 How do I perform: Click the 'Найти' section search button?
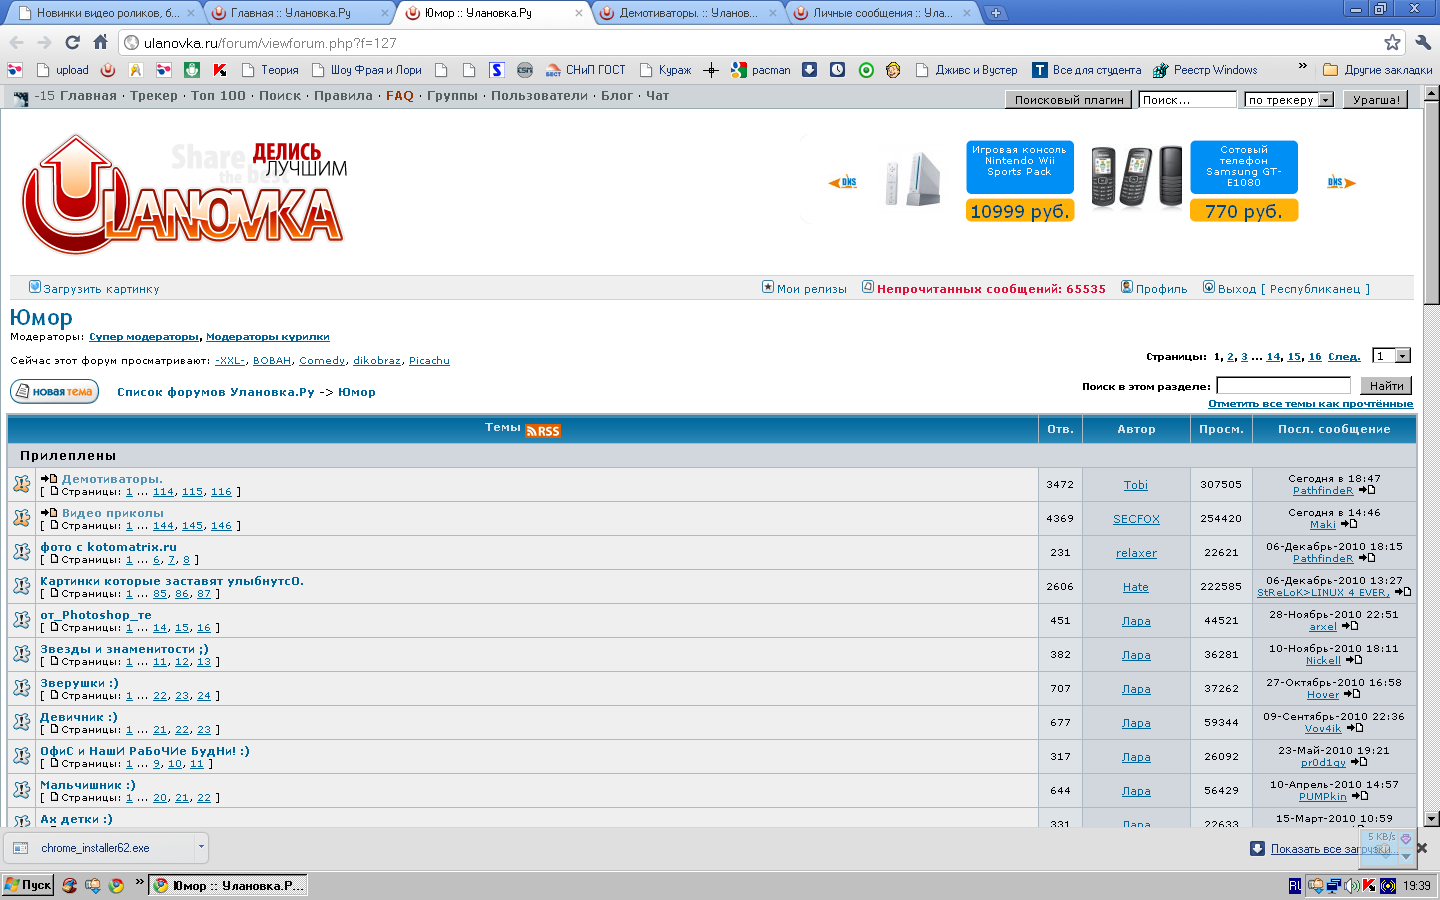pyautogui.click(x=1386, y=386)
